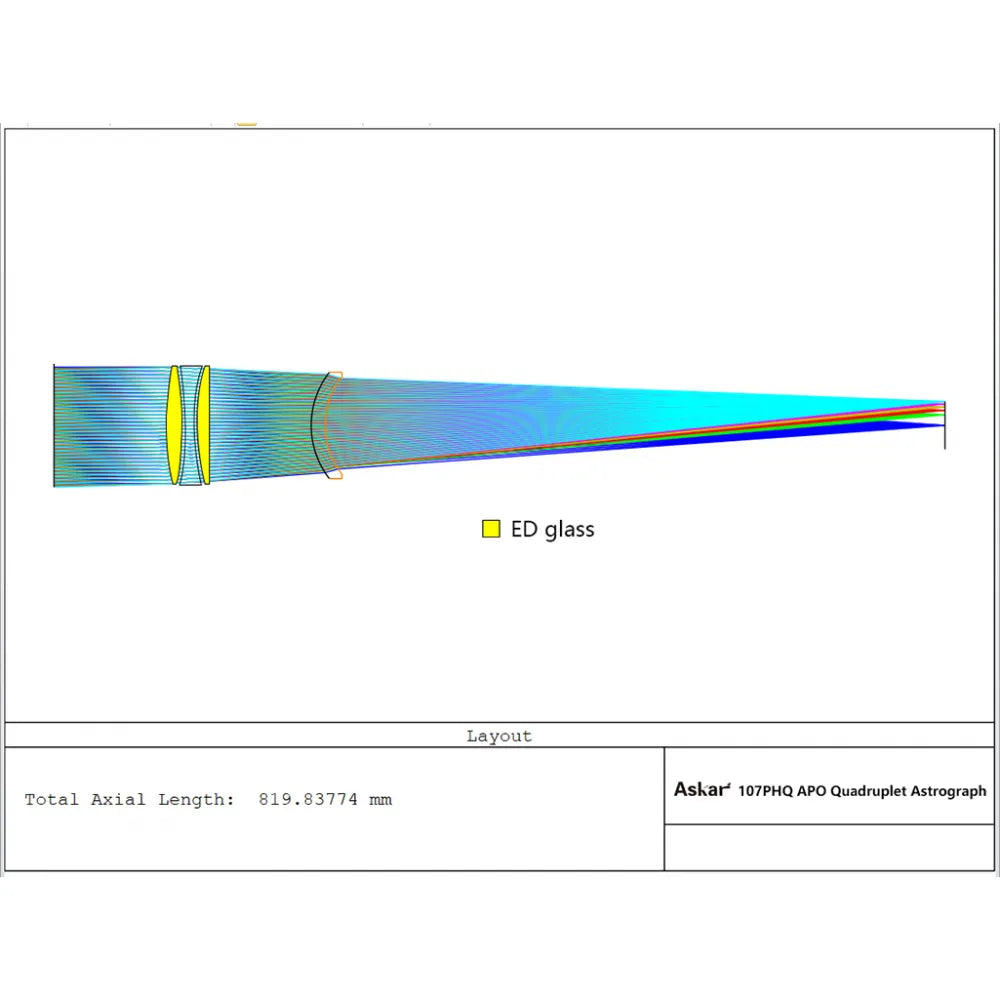Select the clear concave lens between ED elements
Image resolution: width=1000 pixels, height=1000 pixels.
pyautogui.click(x=190, y=425)
